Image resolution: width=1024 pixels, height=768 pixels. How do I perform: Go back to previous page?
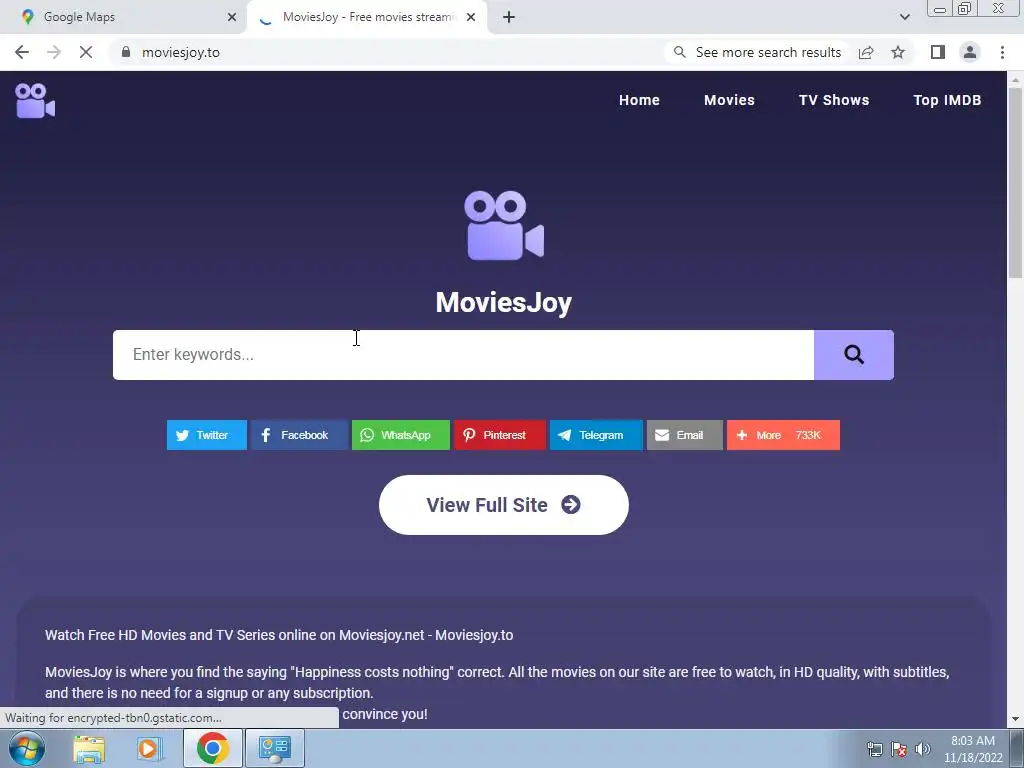22,52
